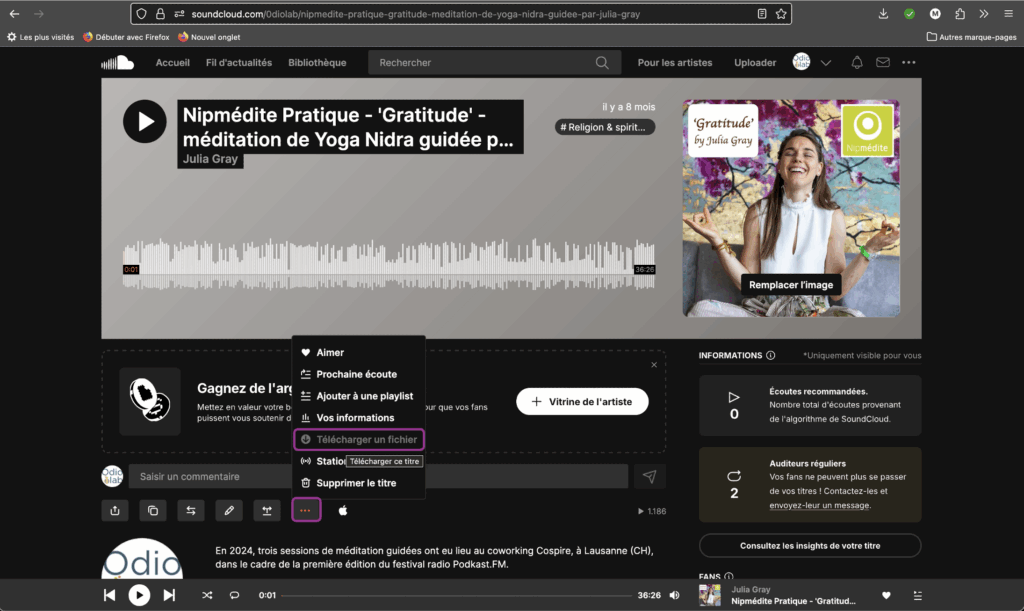This screenshot has height=611, width=1024.
Task: Click the player bar track thumbnail
Action: [x=710, y=595]
